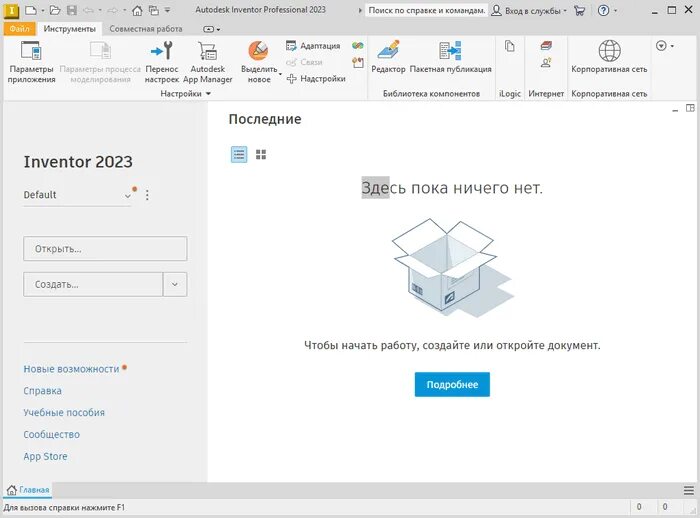700x518 pixels.
Task: Open App Store link
Action: pyautogui.click(x=46, y=456)
